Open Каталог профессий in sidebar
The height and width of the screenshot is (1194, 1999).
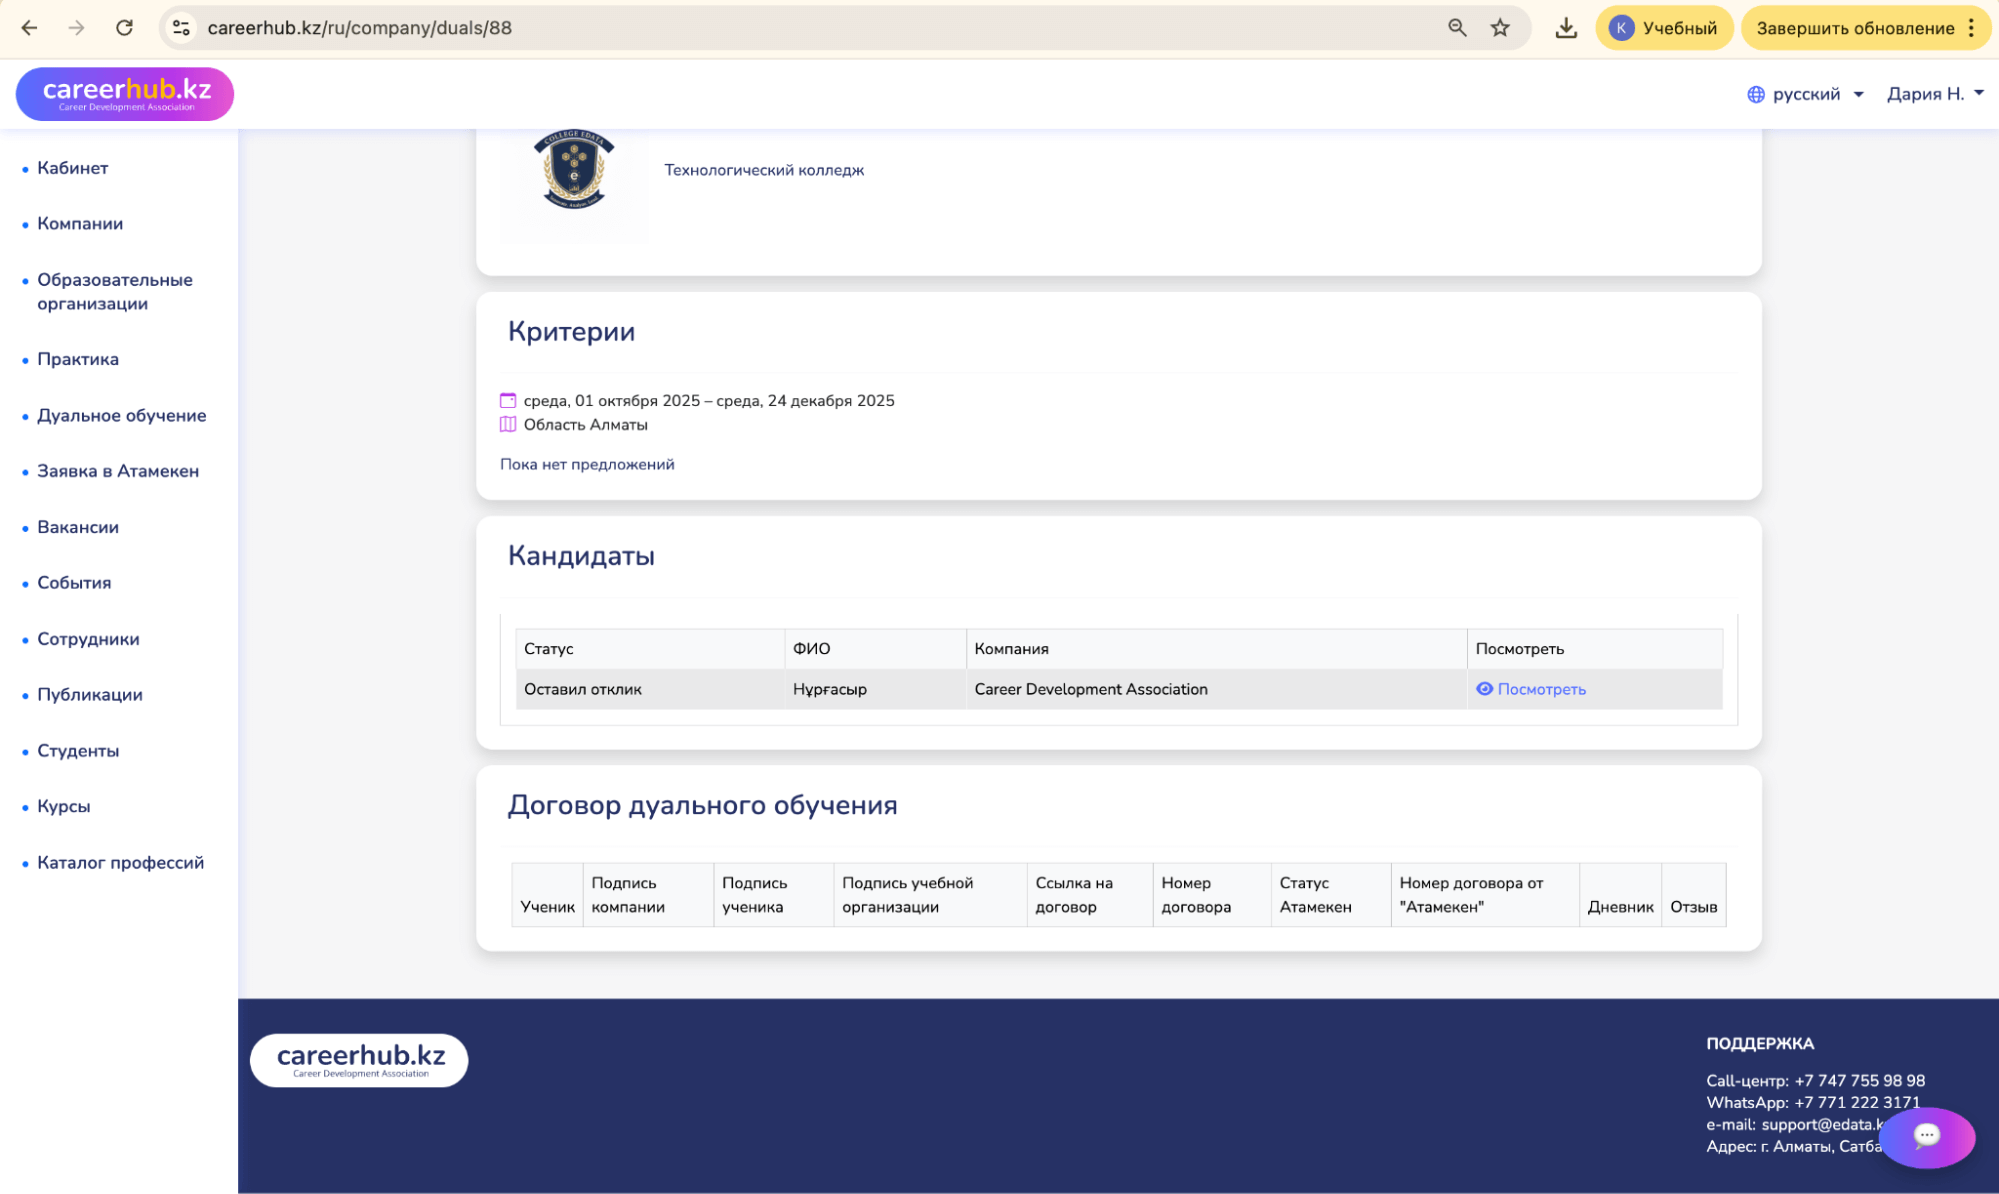tap(120, 862)
